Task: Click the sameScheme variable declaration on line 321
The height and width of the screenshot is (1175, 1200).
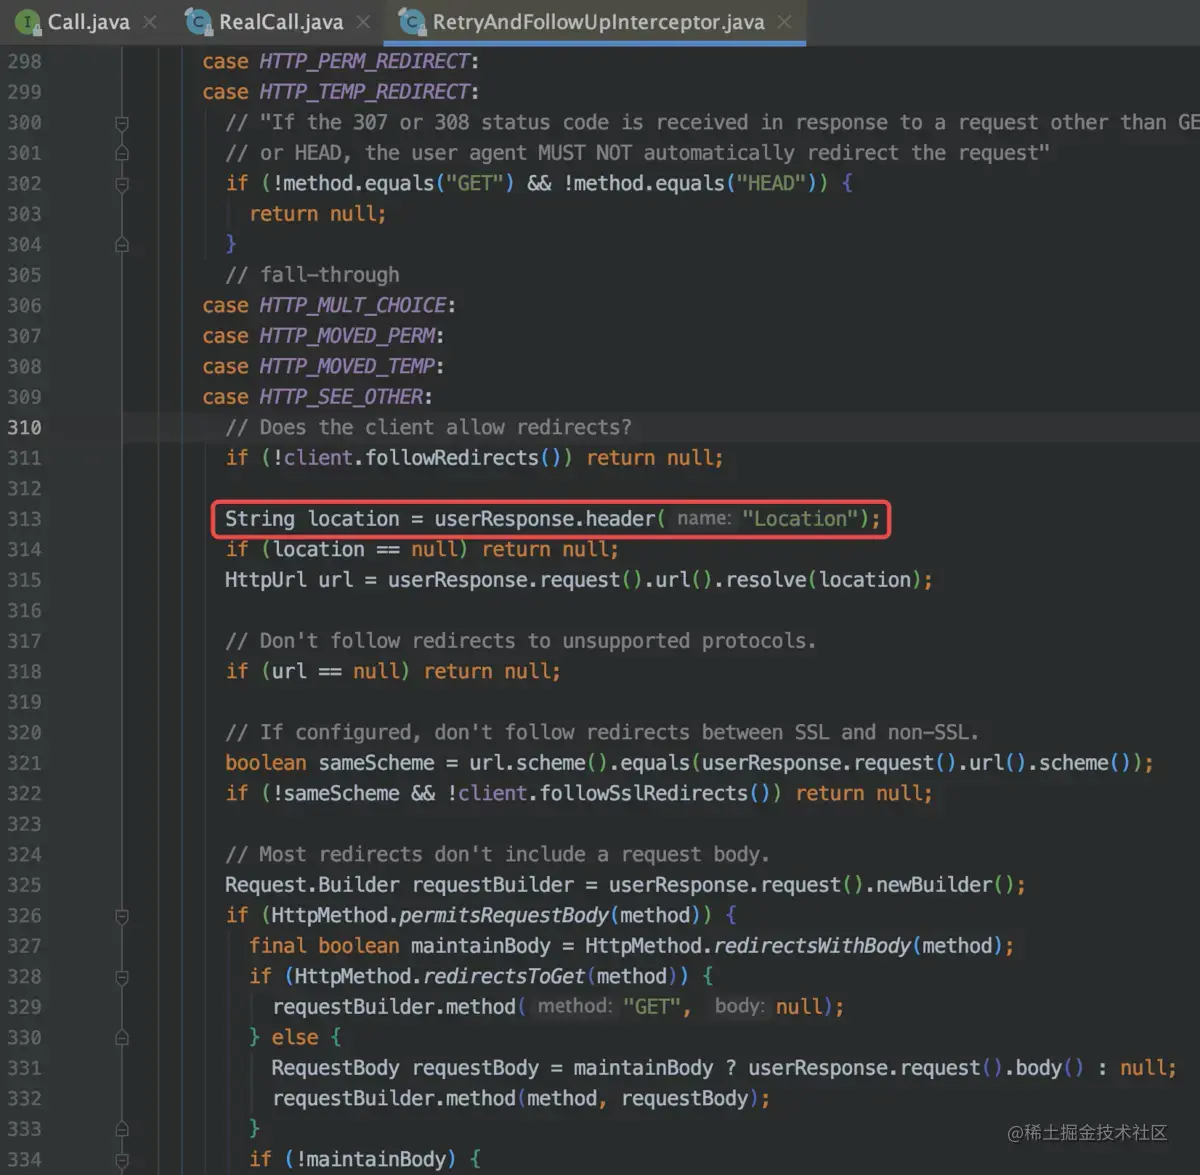Action: click(x=376, y=763)
